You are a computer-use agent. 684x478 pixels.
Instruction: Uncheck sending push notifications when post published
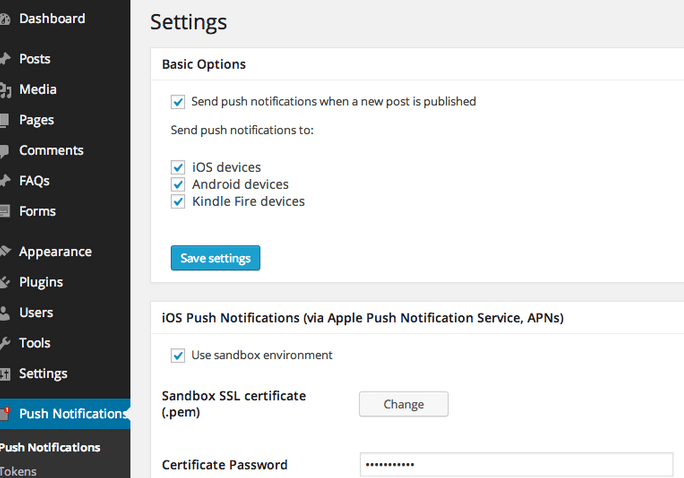pyautogui.click(x=178, y=102)
